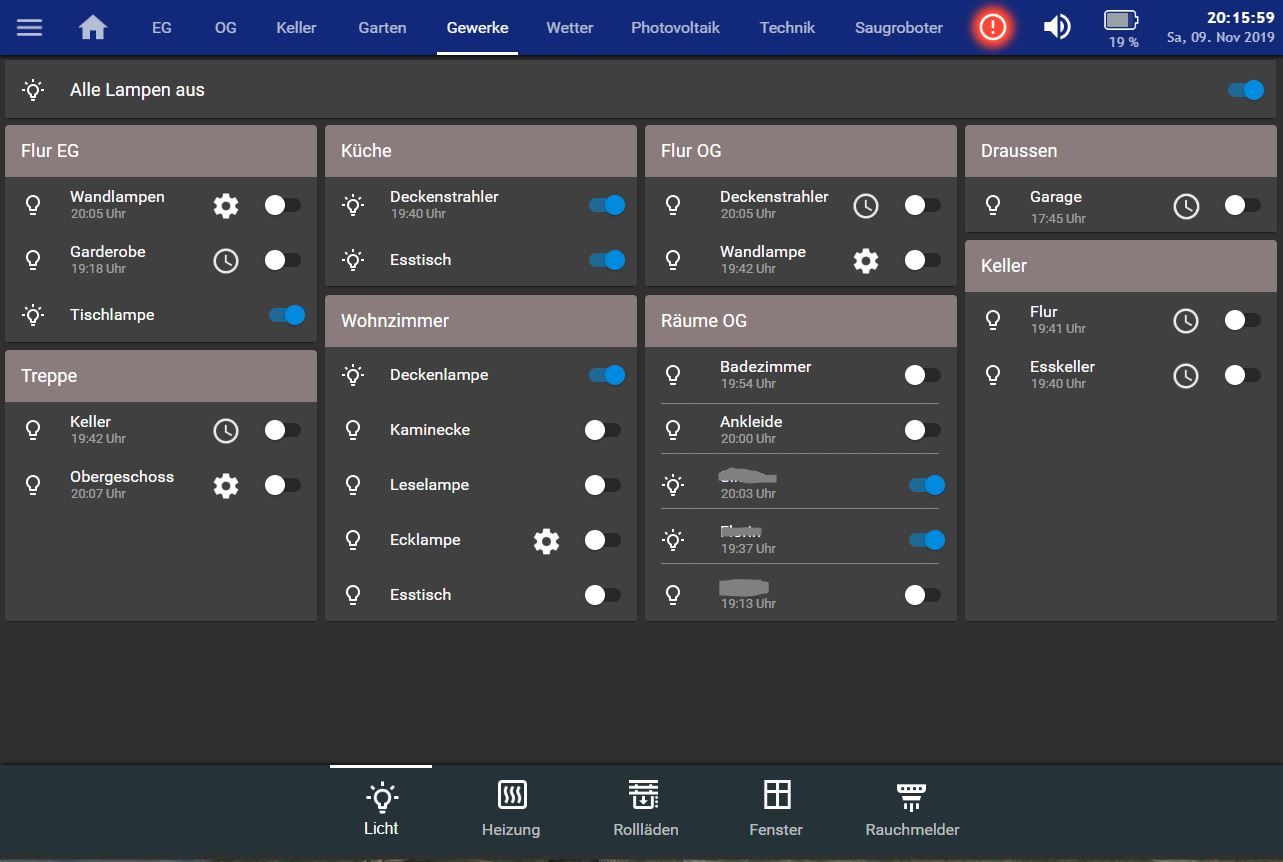1283x862 pixels.
Task: Open the Photovoltaik tab
Action: click(675, 28)
